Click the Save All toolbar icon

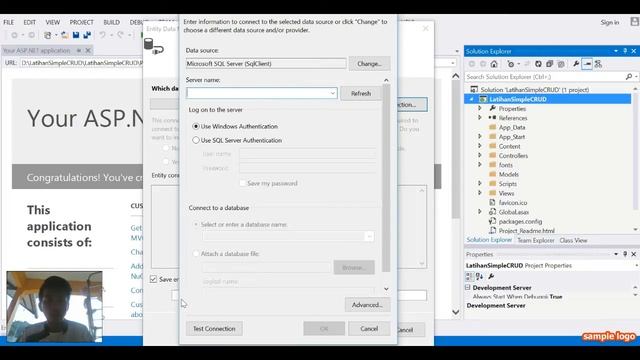click(x=87, y=36)
